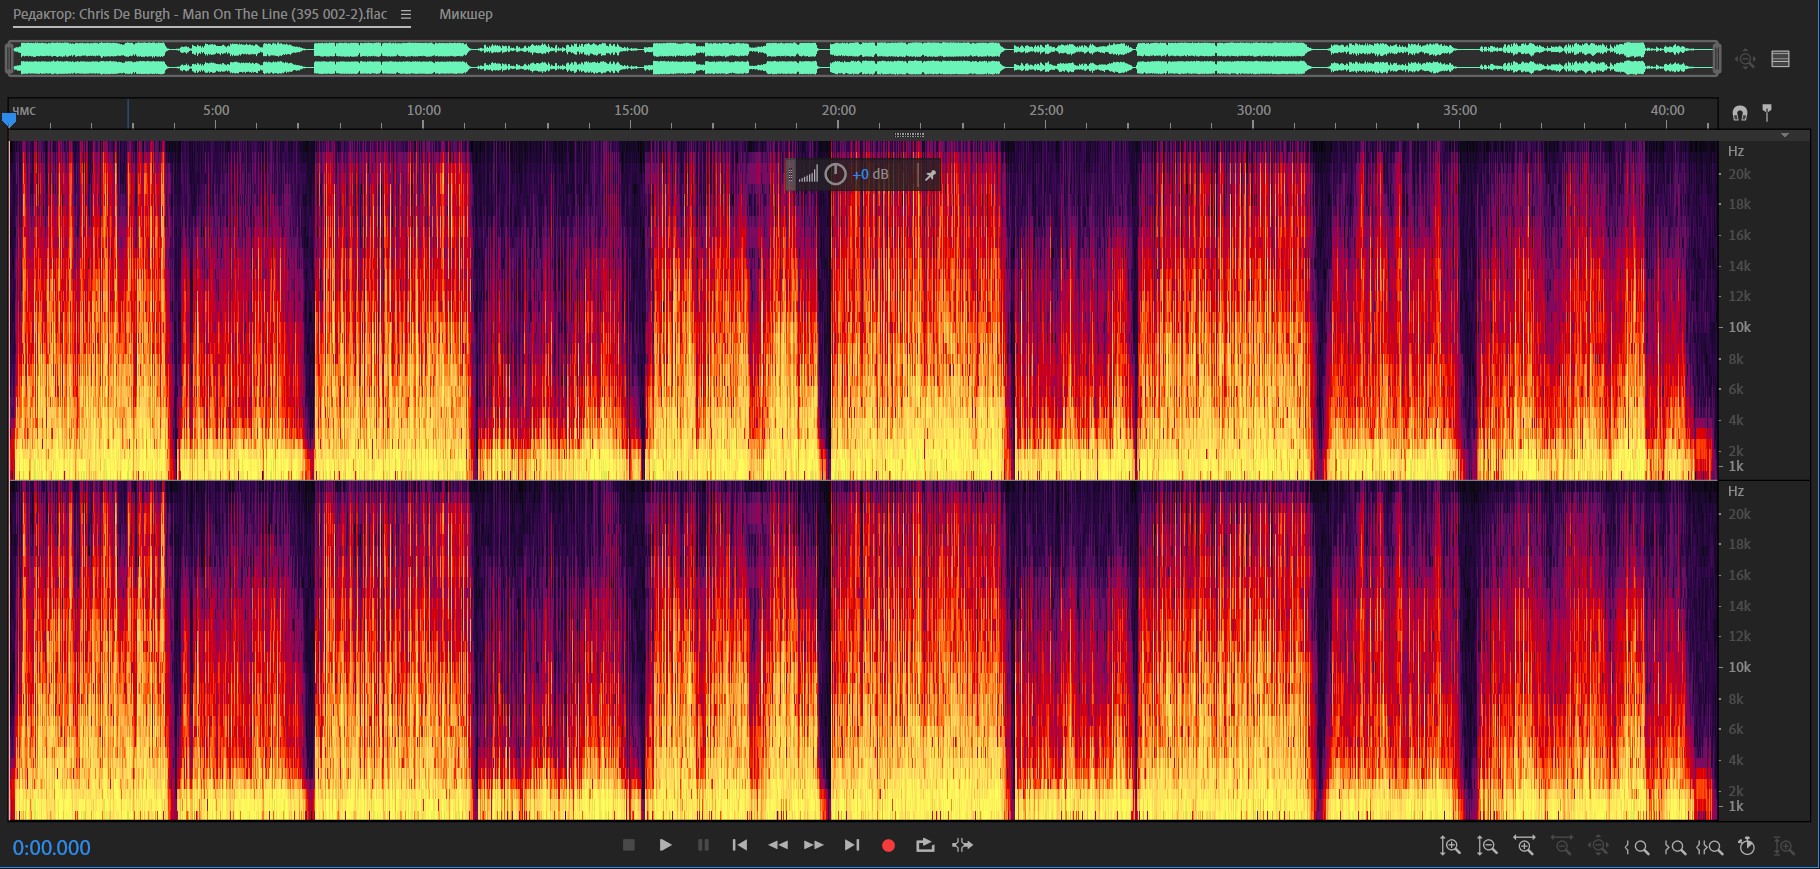Toggle snapping magnet icon
Image resolution: width=1820 pixels, height=869 pixels.
1740,113
